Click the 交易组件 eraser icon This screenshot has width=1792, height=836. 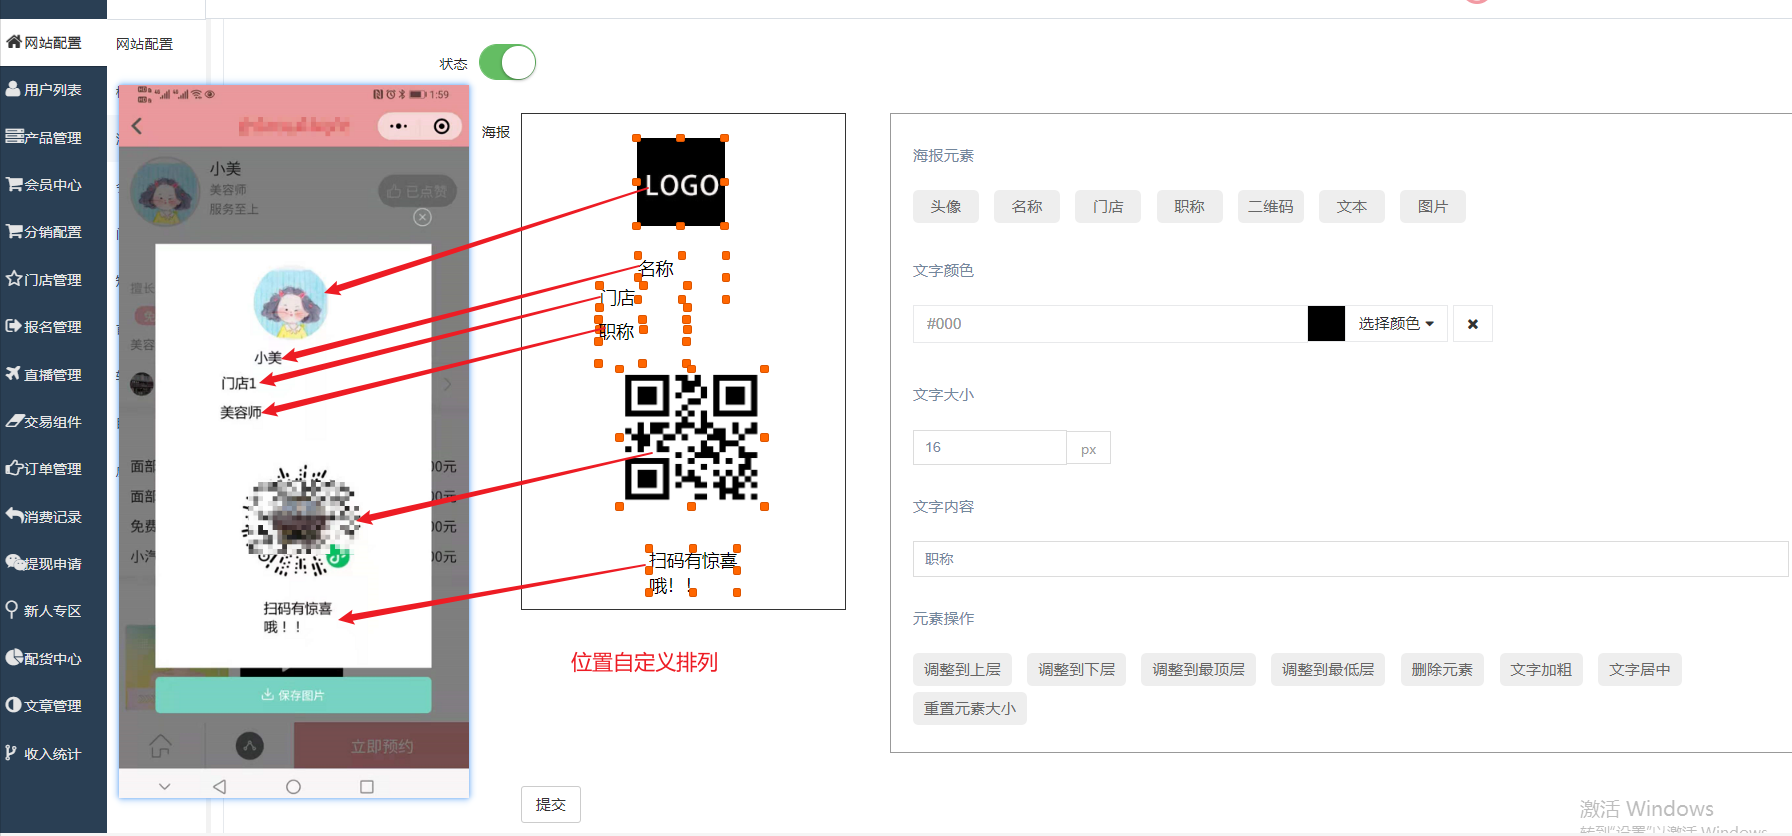click(13, 421)
